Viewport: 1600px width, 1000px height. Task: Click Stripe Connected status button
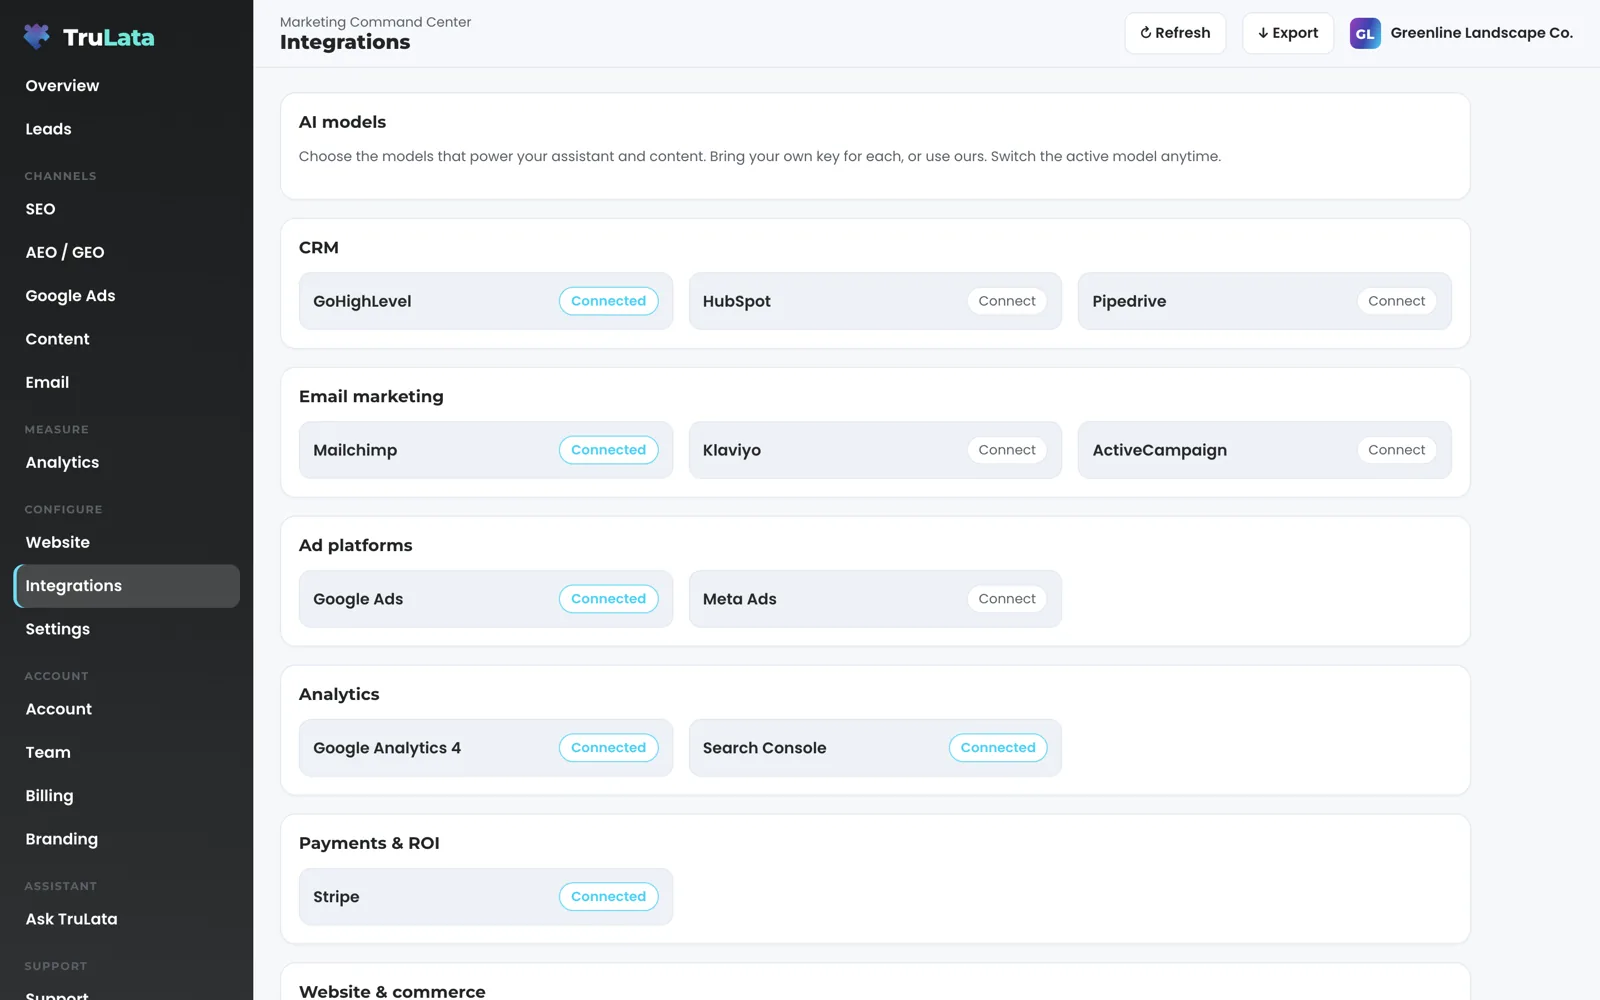608,897
